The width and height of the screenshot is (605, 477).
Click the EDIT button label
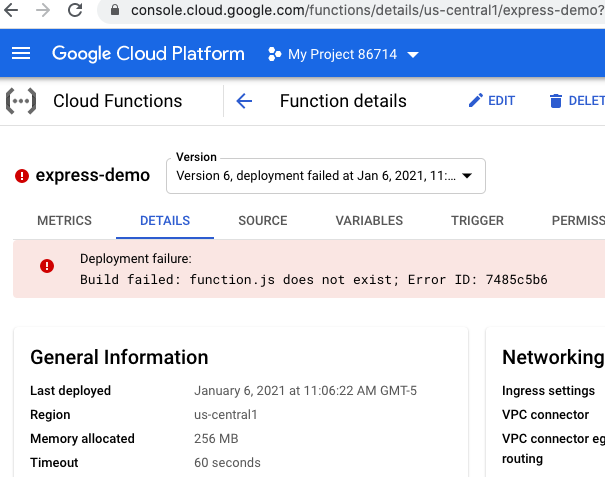501,101
